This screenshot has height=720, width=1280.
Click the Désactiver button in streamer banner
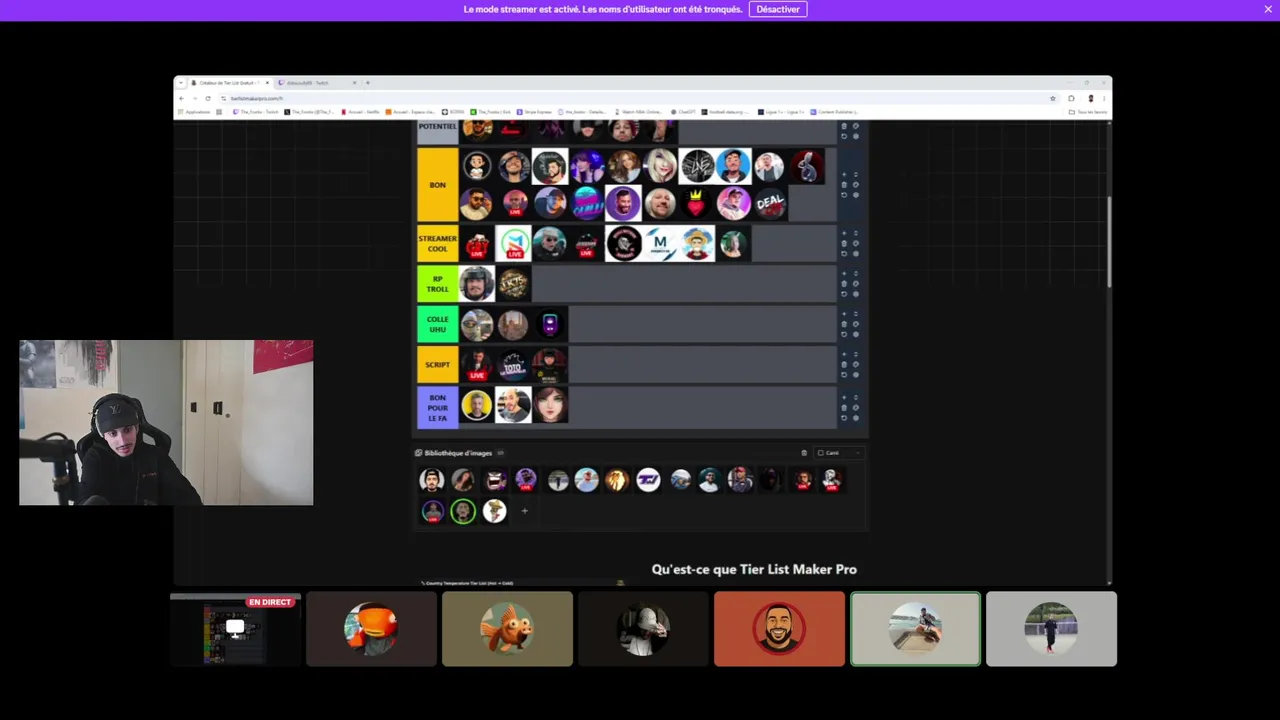click(778, 9)
